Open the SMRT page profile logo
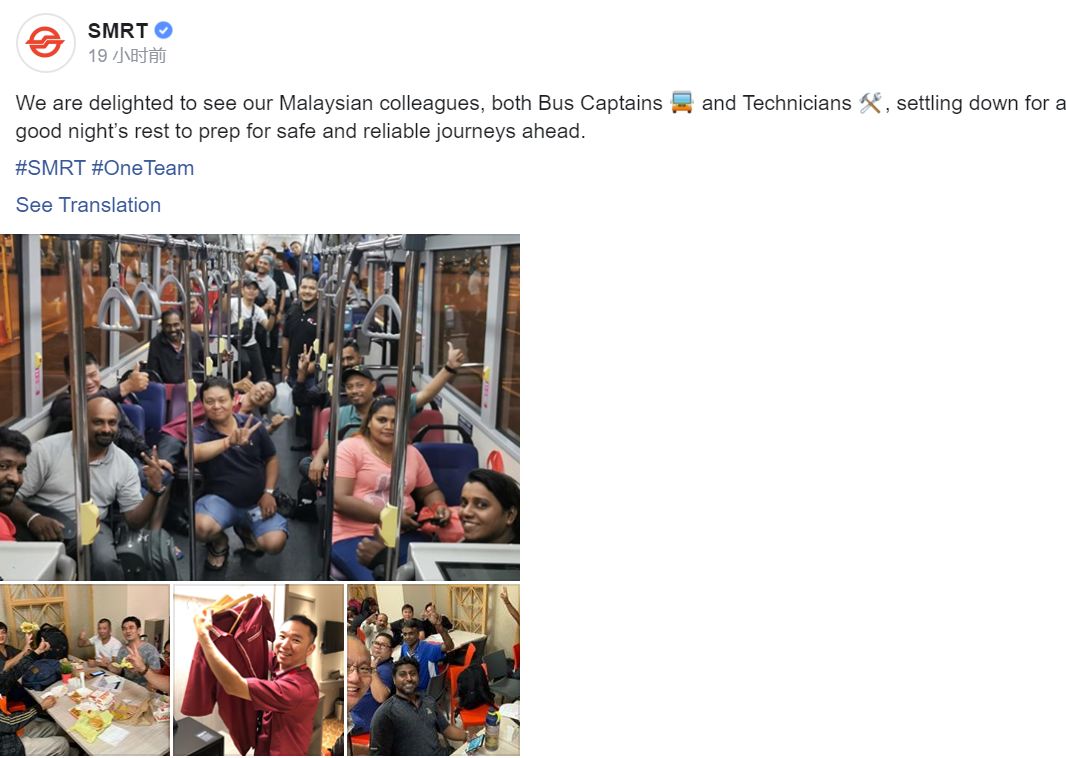Screen dimensions: 1066x758 [46, 43]
